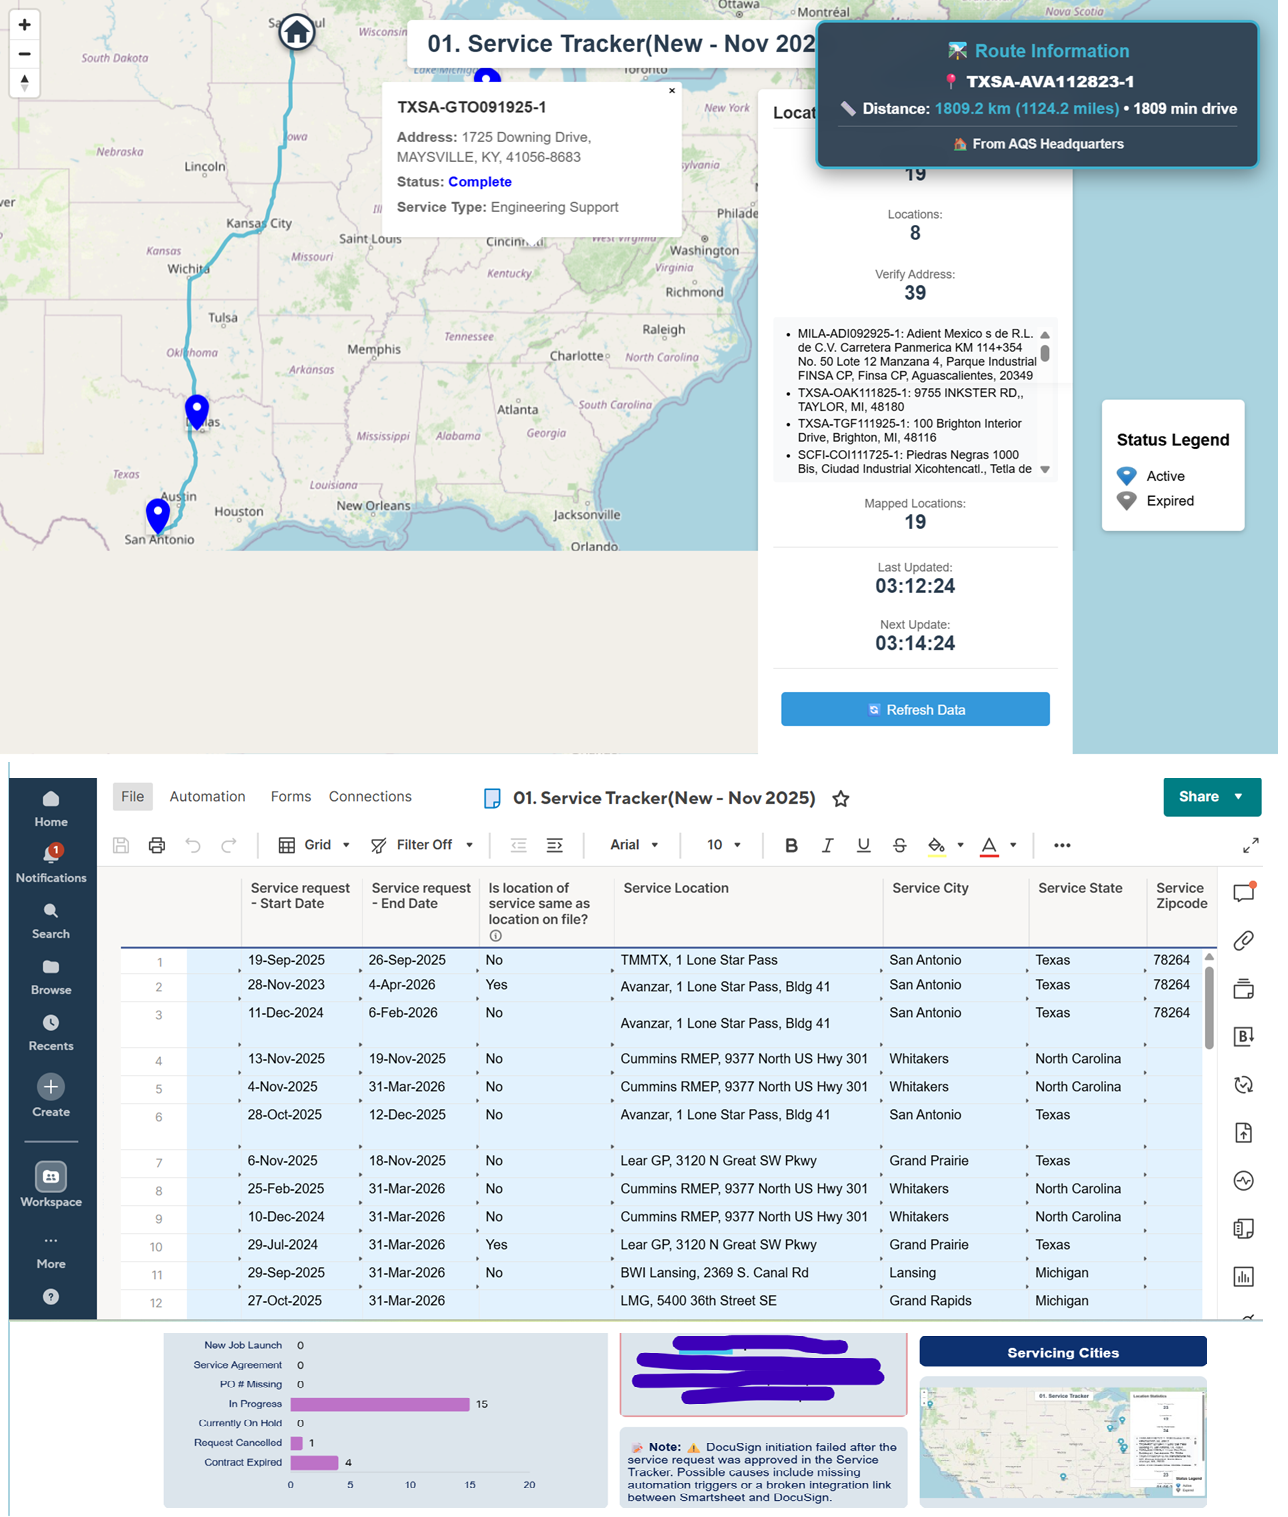This screenshot has height=1517, width=1288.
Task: Click the Undo arrow
Action: click(193, 845)
